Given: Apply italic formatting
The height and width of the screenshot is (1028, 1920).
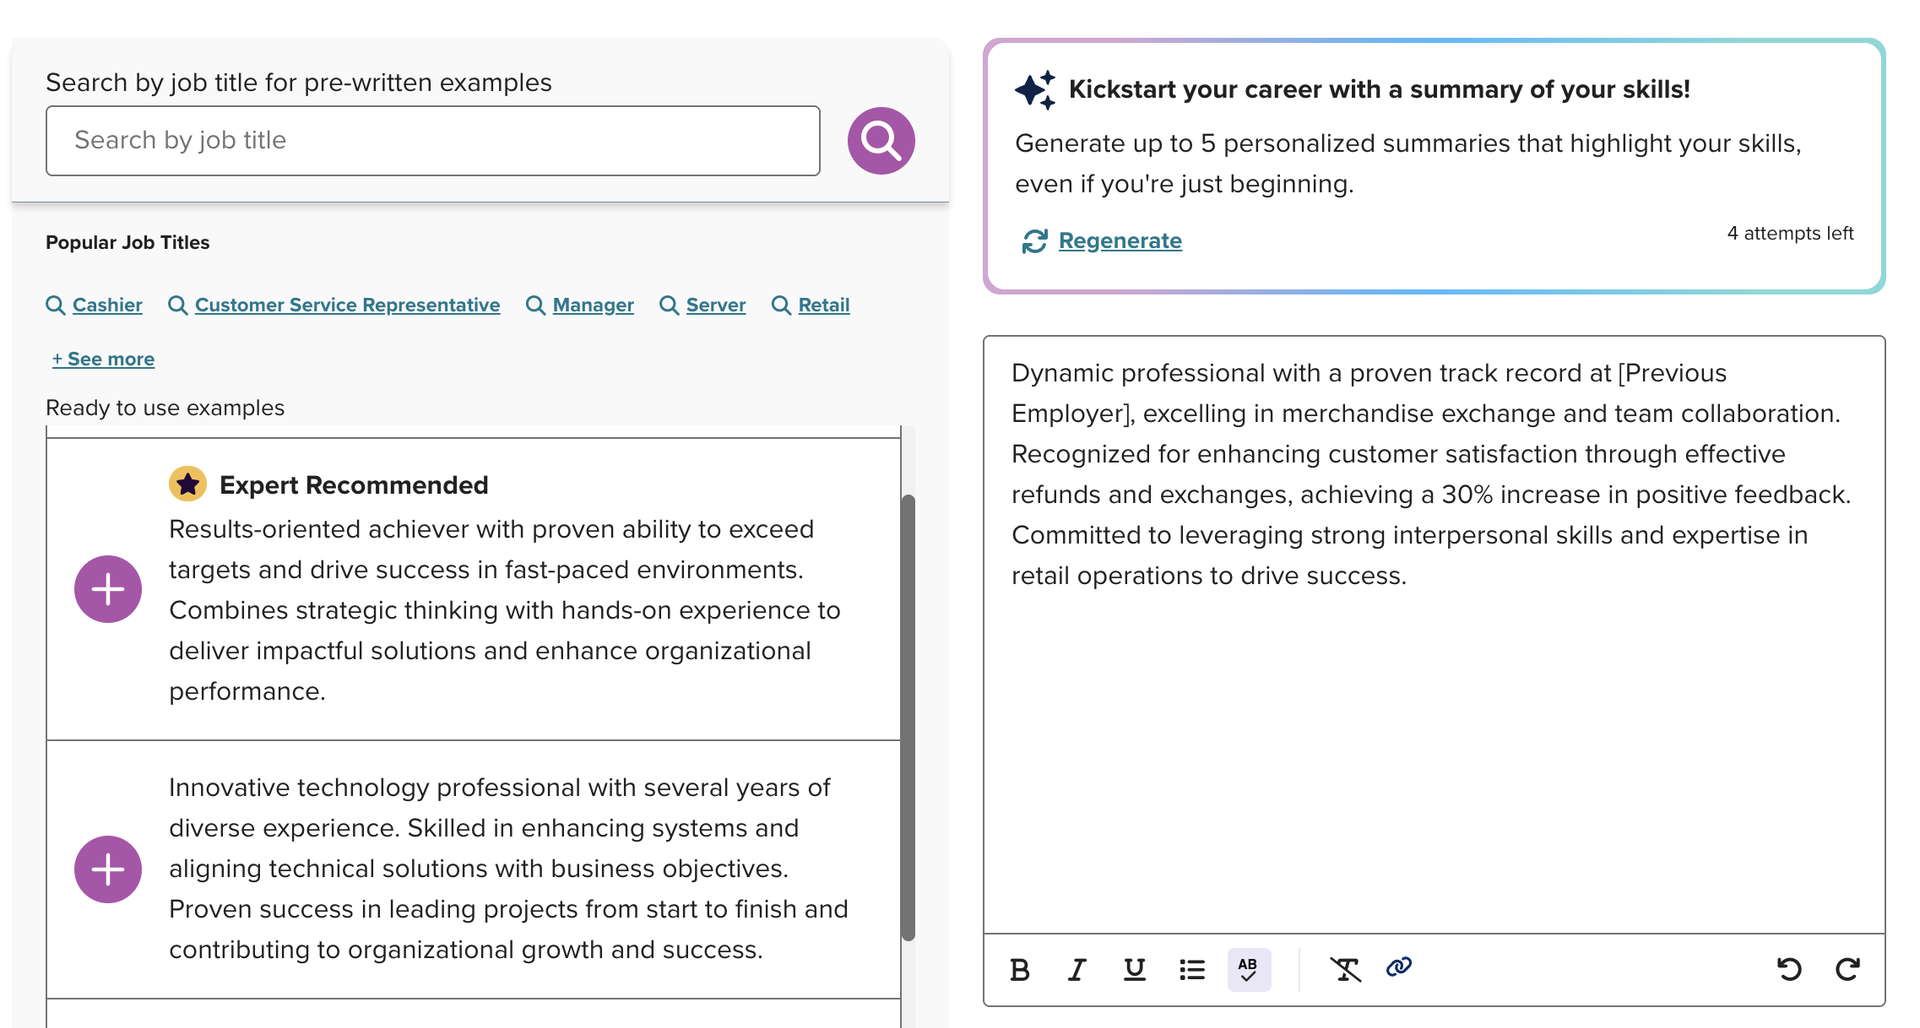Looking at the screenshot, I should click(1077, 969).
